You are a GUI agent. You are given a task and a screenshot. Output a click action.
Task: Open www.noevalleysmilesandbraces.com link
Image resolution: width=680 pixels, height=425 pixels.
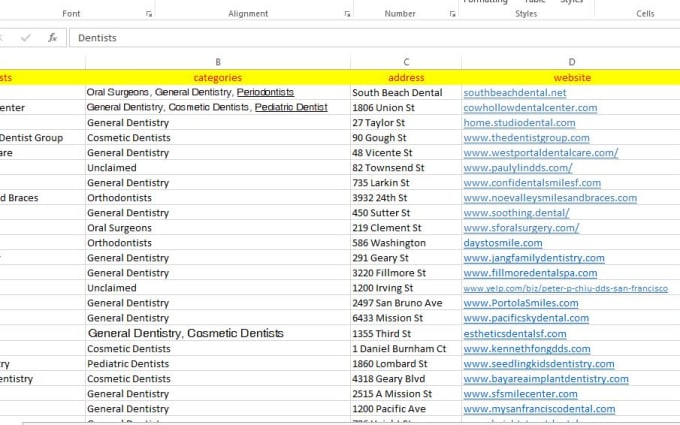550,198
